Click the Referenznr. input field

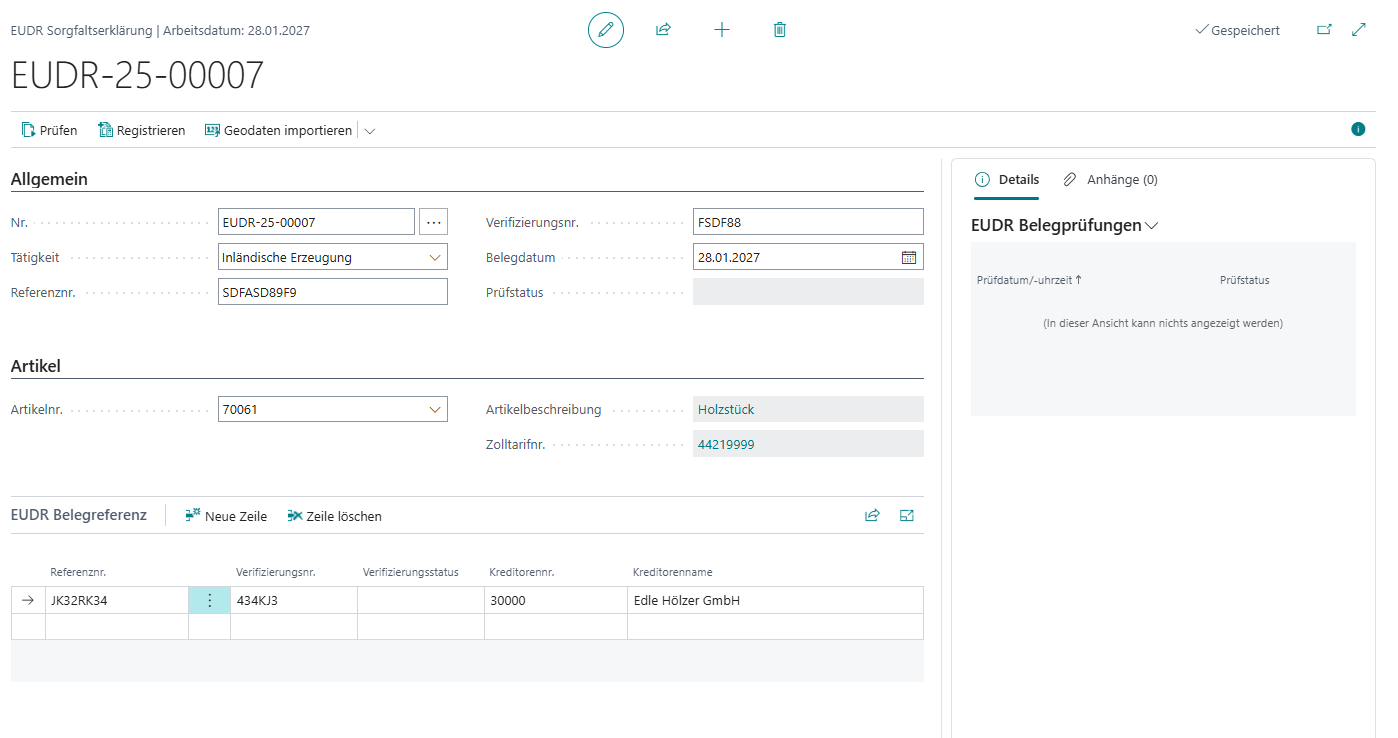tap(332, 292)
